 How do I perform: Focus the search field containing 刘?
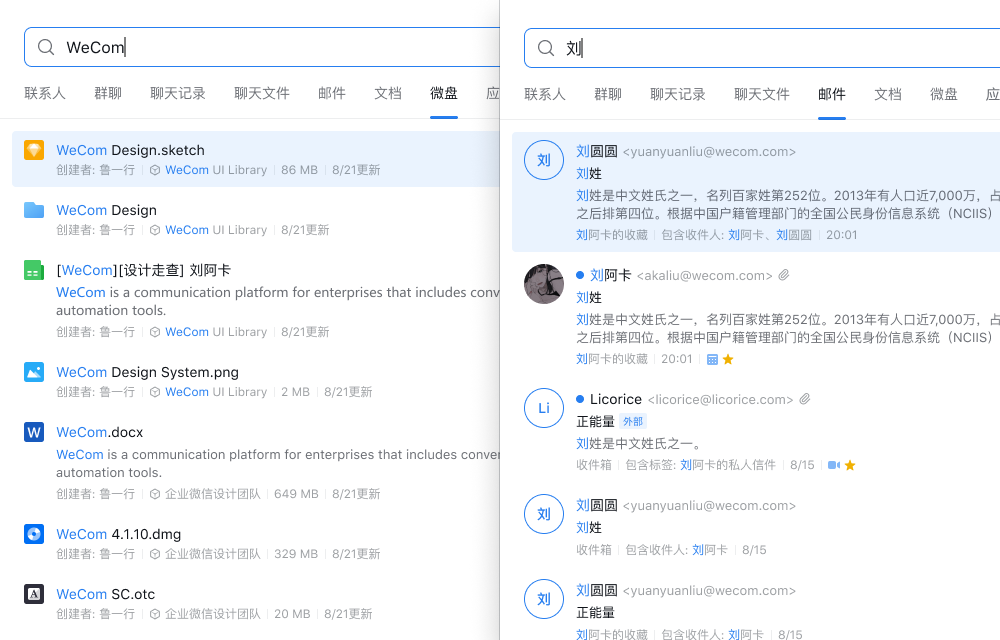coord(762,48)
